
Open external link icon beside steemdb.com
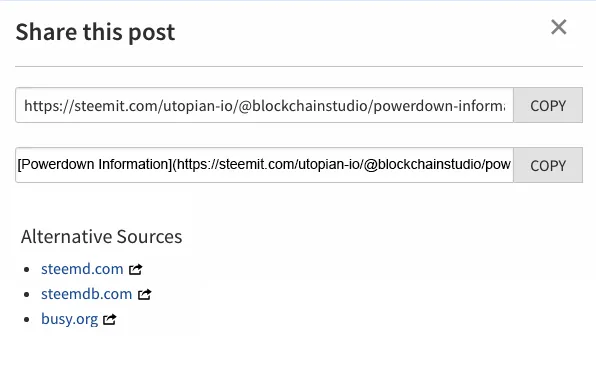pyautogui.click(x=144, y=294)
